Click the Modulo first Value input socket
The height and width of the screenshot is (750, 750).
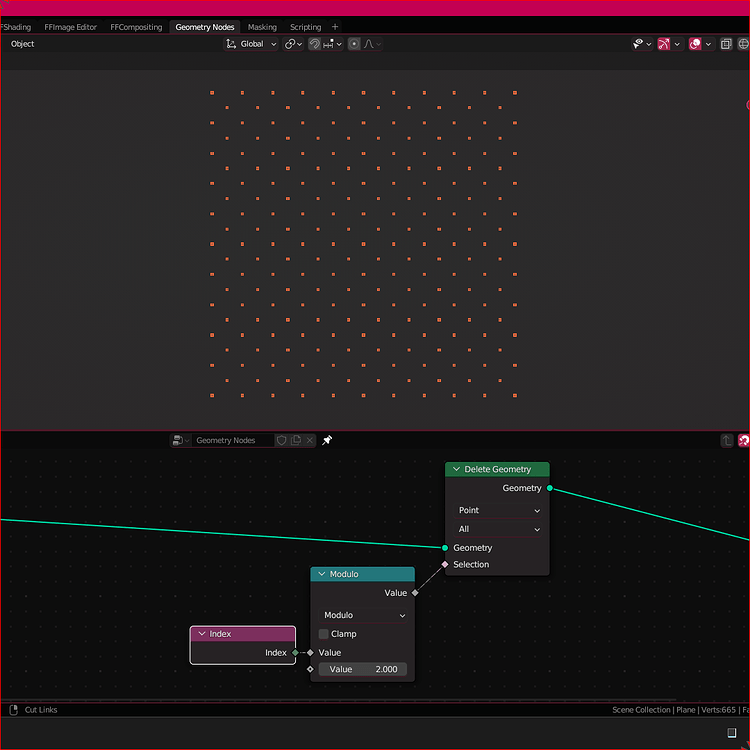coord(310,652)
